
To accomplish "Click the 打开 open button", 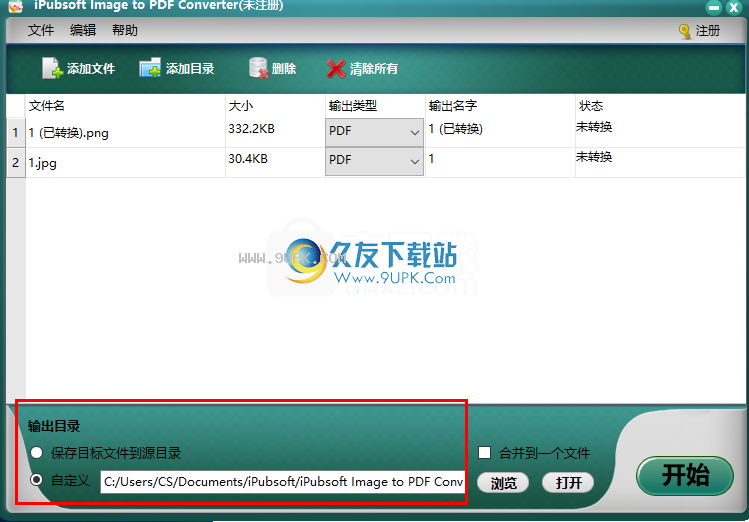I will click(x=568, y=482).
